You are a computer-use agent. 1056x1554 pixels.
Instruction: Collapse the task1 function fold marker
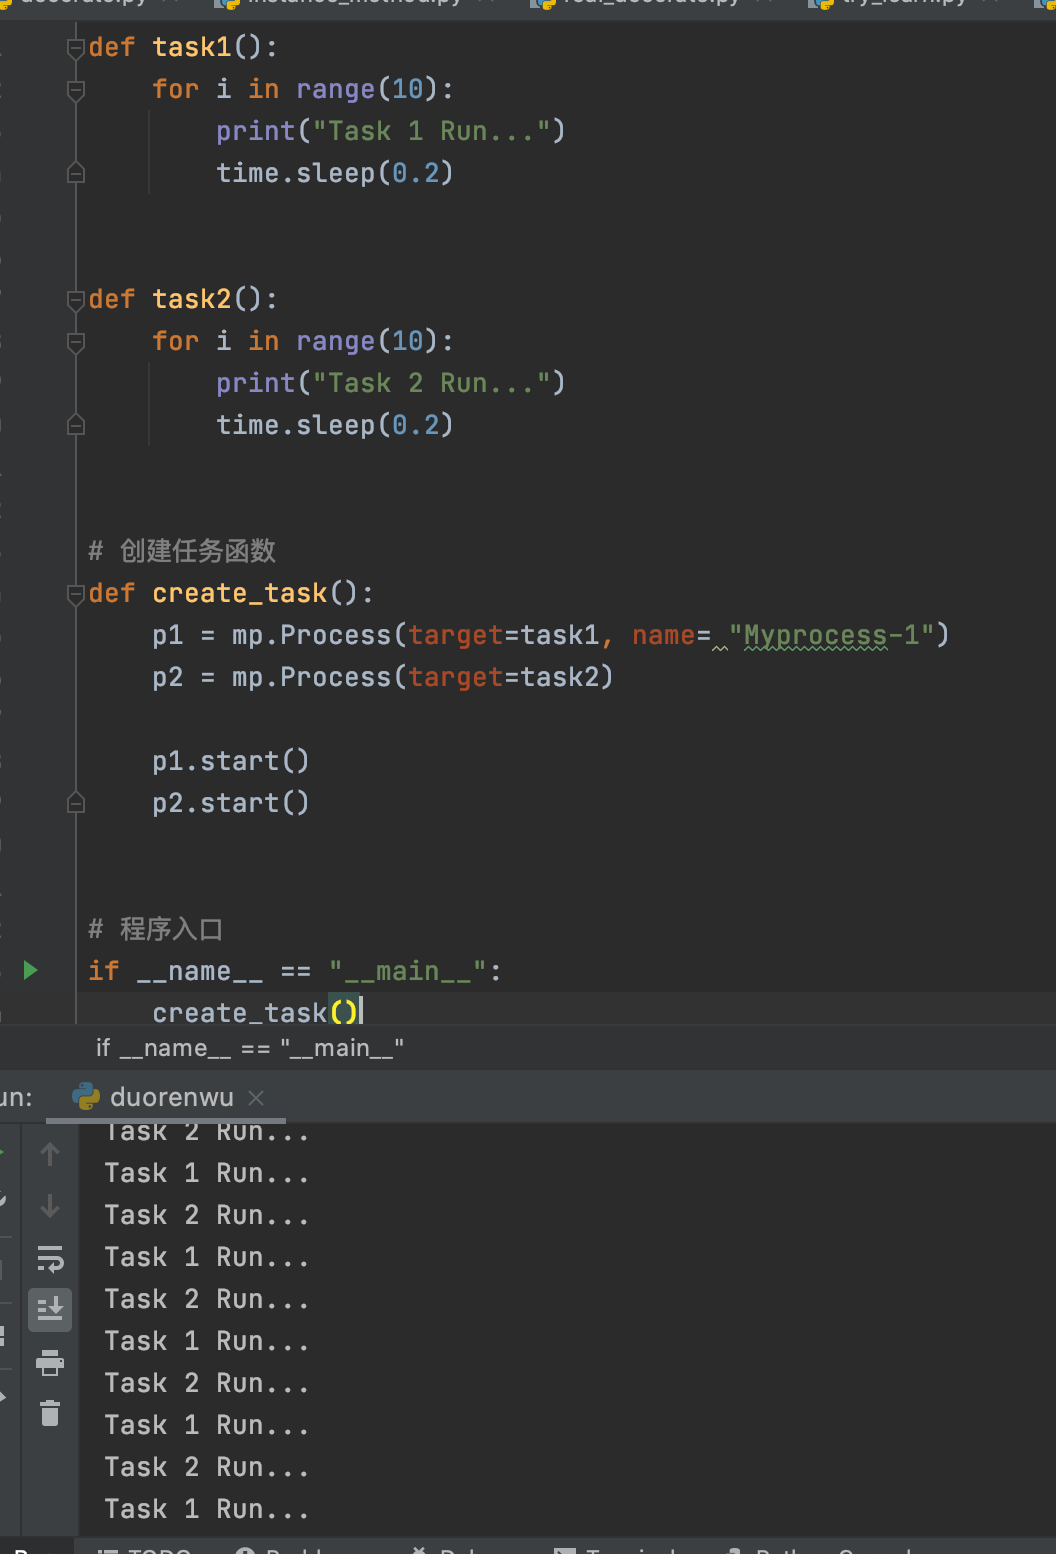point(76,48)
